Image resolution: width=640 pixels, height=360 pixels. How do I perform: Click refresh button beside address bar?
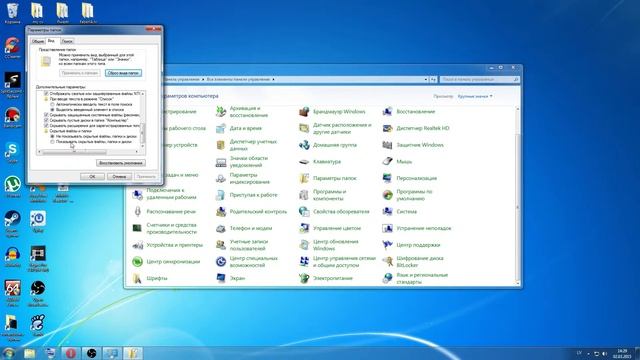[x=433, y=79]
